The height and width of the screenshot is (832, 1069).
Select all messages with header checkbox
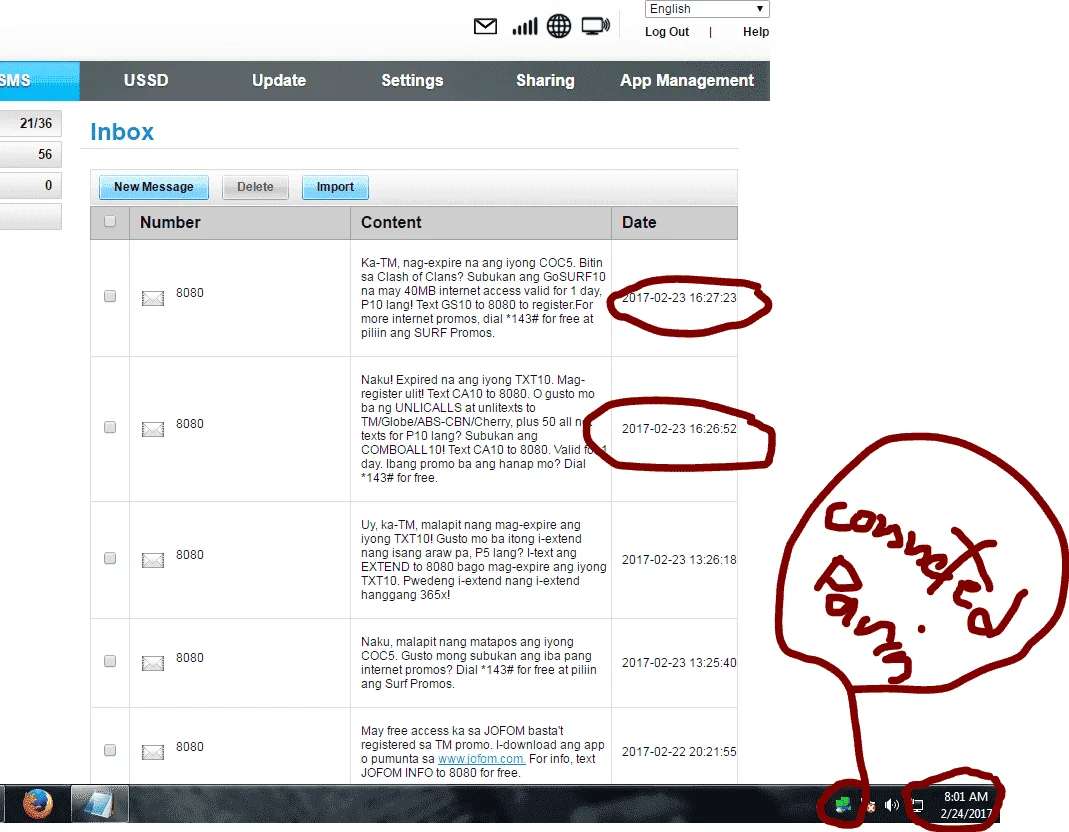(x=110, y=221)
